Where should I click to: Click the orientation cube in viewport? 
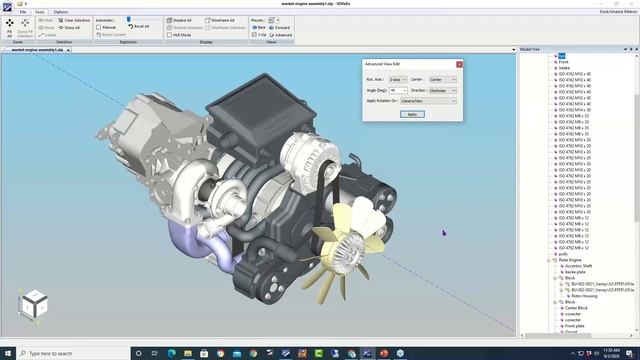tap(34, 304)
